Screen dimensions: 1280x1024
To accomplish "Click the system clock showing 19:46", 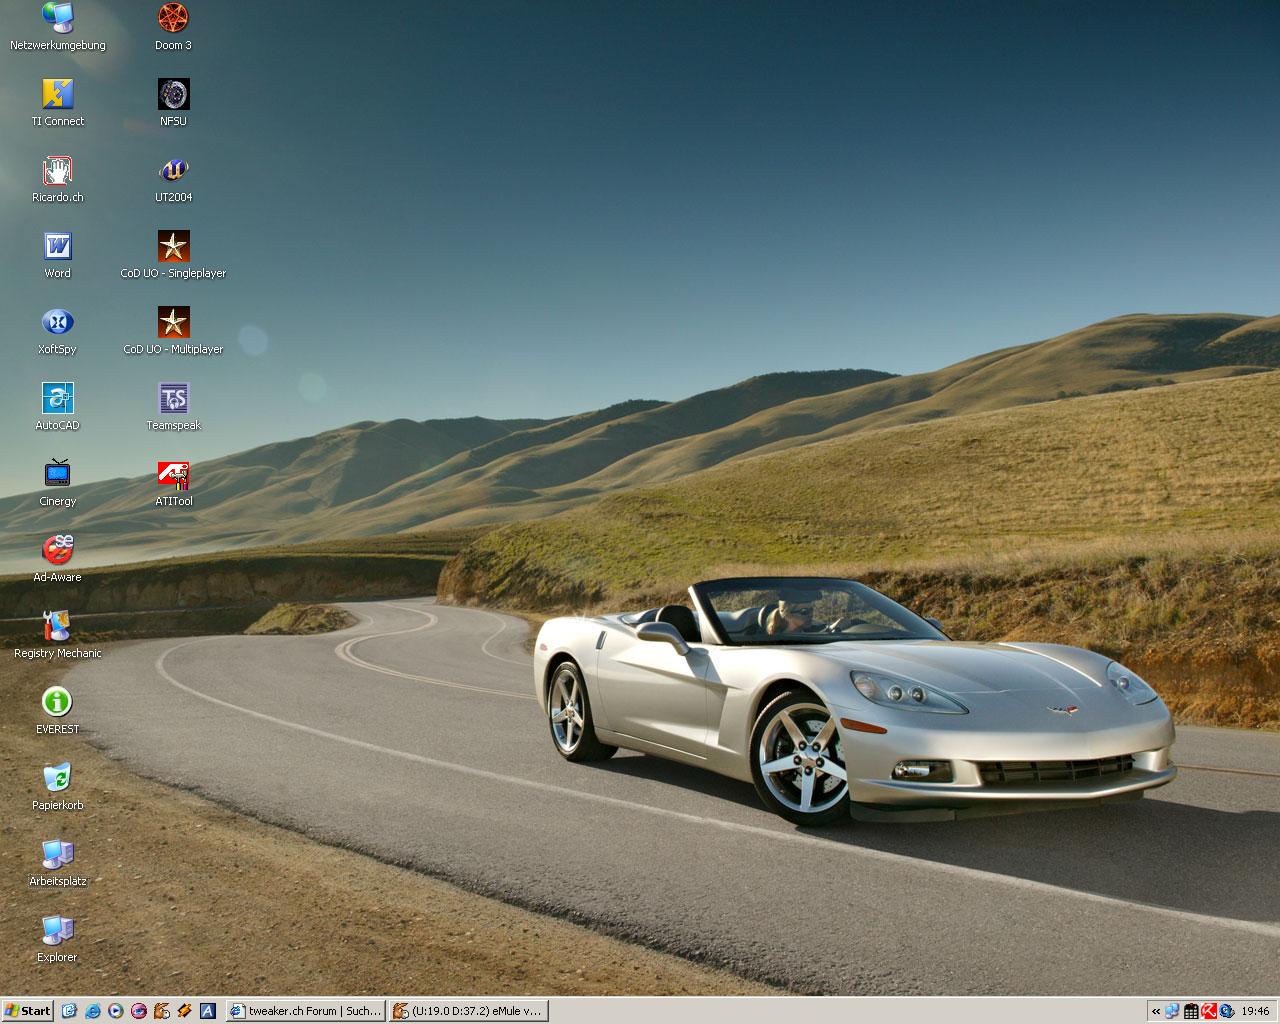I will (x=1255, y=1011).
